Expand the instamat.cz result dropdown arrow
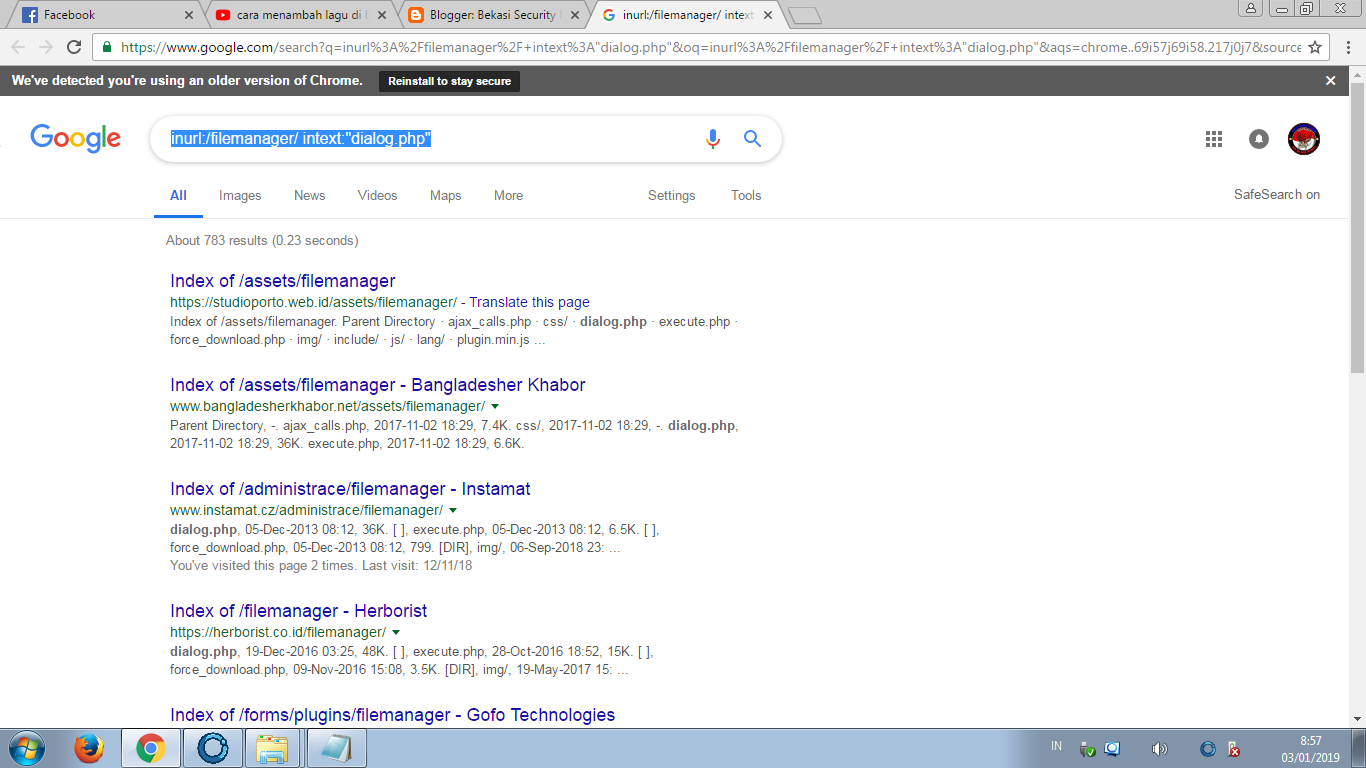Image resolution: width=1366 pixels, height=768 pixels. [453, 510]
